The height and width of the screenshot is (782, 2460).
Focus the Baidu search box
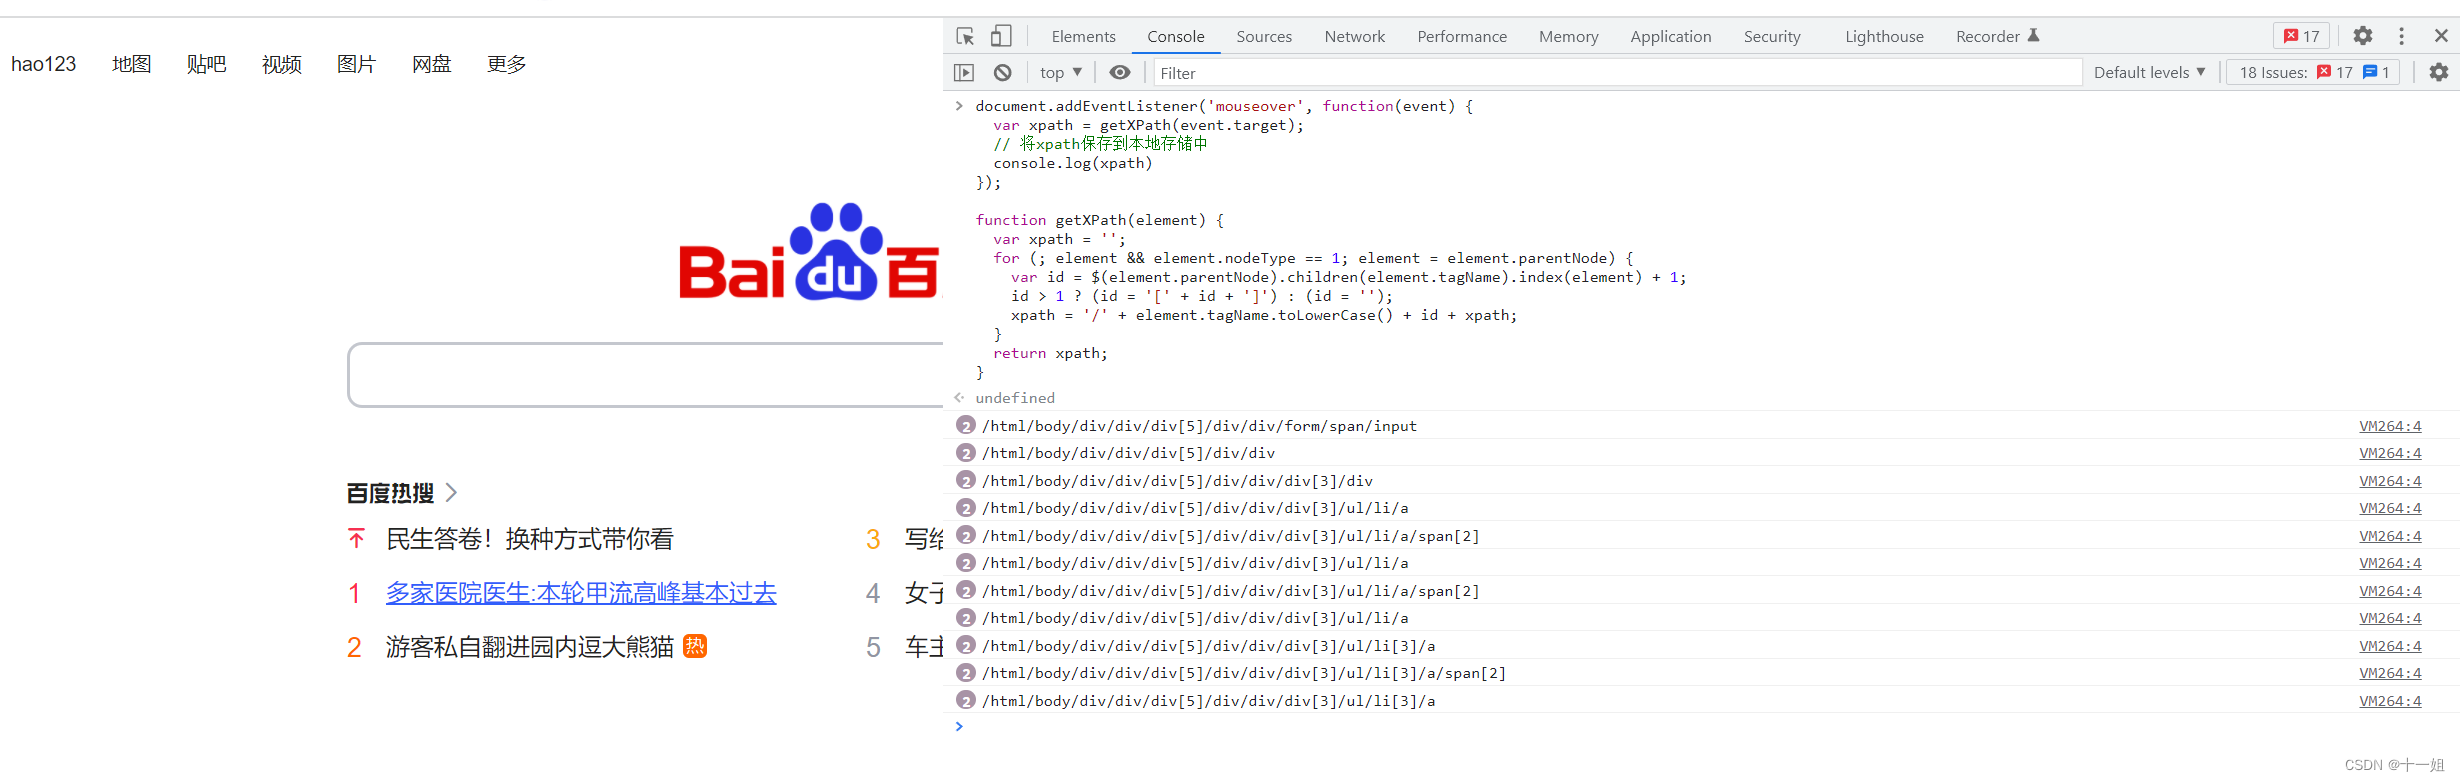645,375
